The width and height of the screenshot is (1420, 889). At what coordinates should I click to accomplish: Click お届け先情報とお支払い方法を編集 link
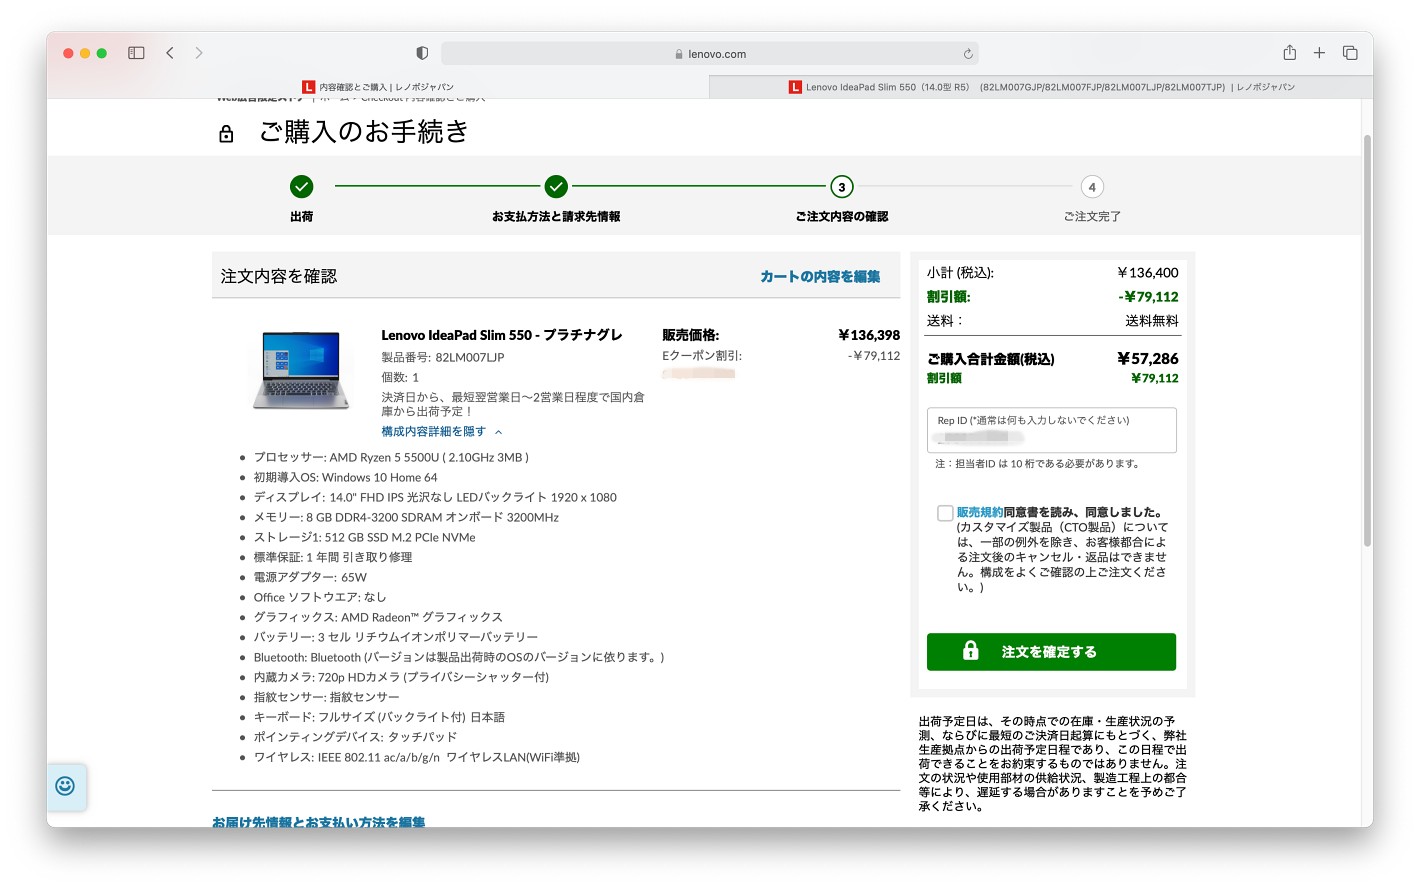pyautogui.click(x=318, y=822)
